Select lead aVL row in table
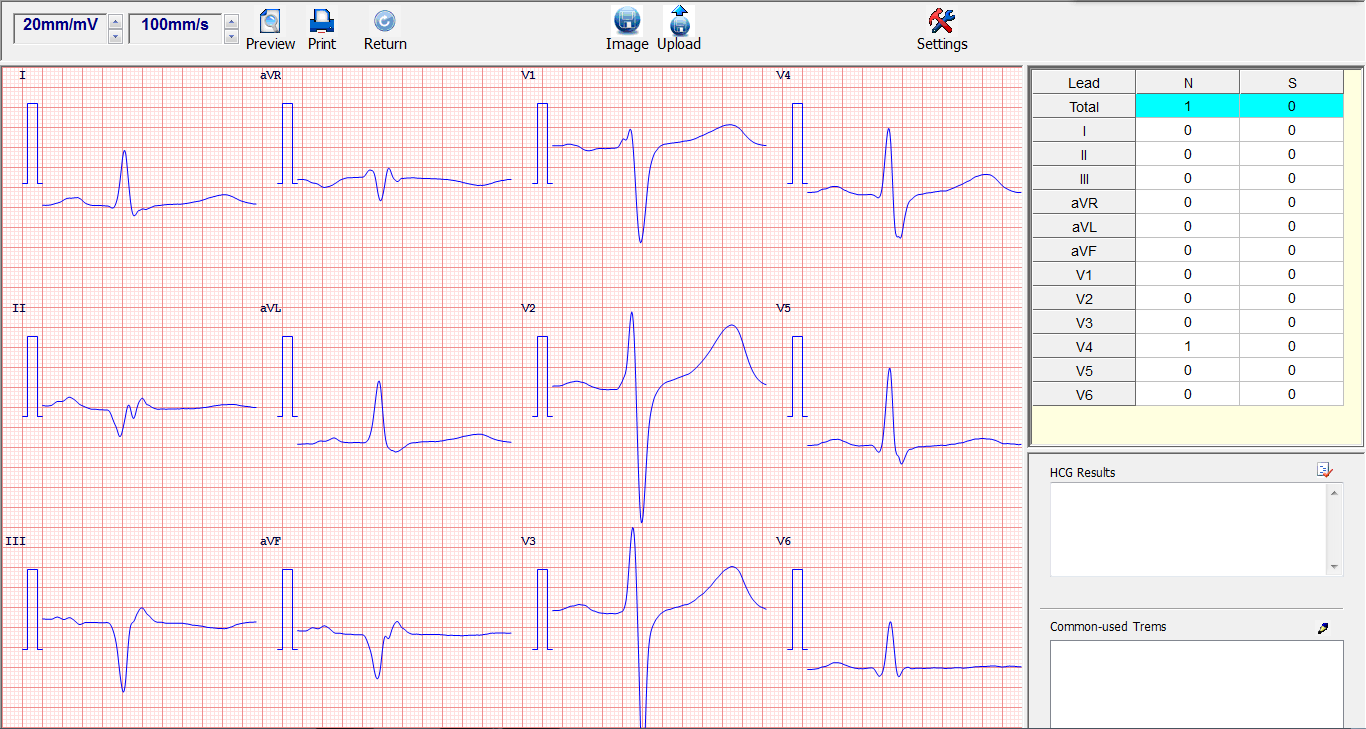1366x729 pixels. tap(1188, 227)
